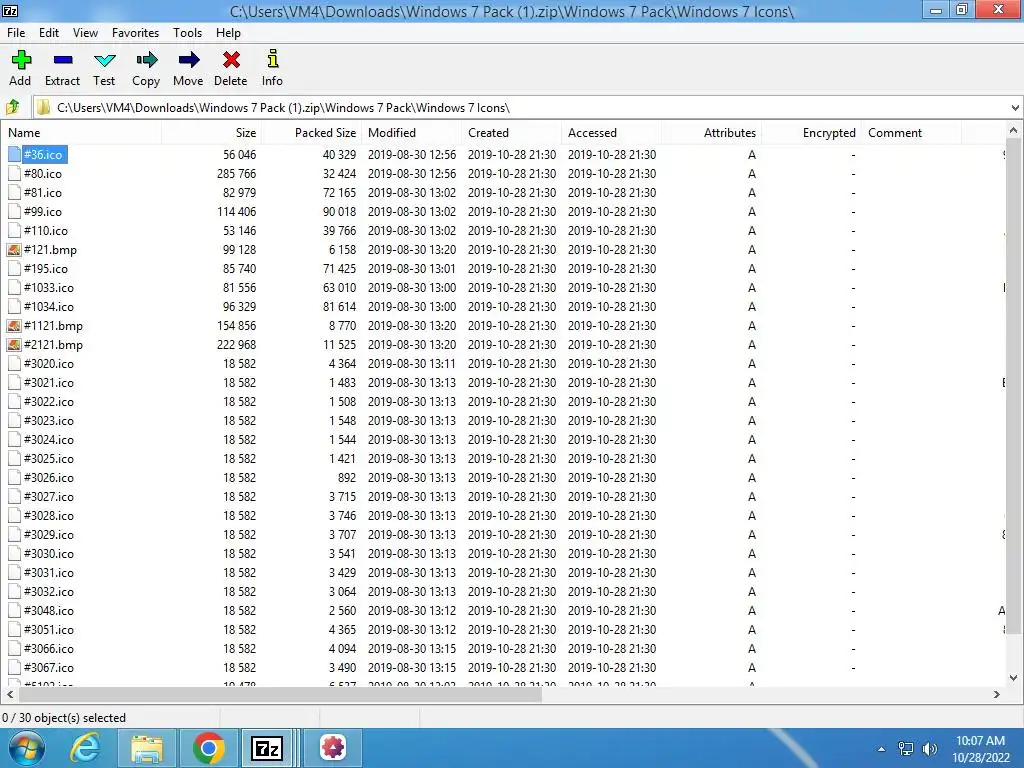This screenshot has width=1024, height=768.
Task: Sort by the Size column header
Action: coord(211,133)
